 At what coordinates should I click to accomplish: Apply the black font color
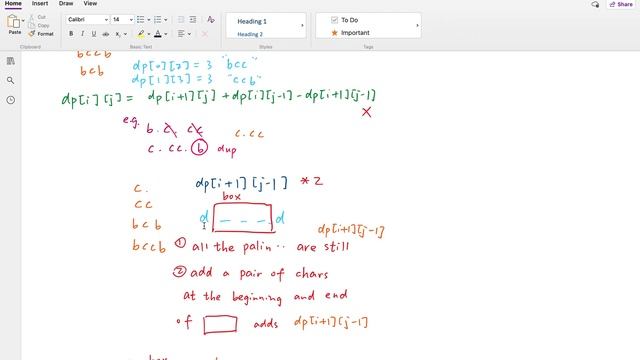158,34
